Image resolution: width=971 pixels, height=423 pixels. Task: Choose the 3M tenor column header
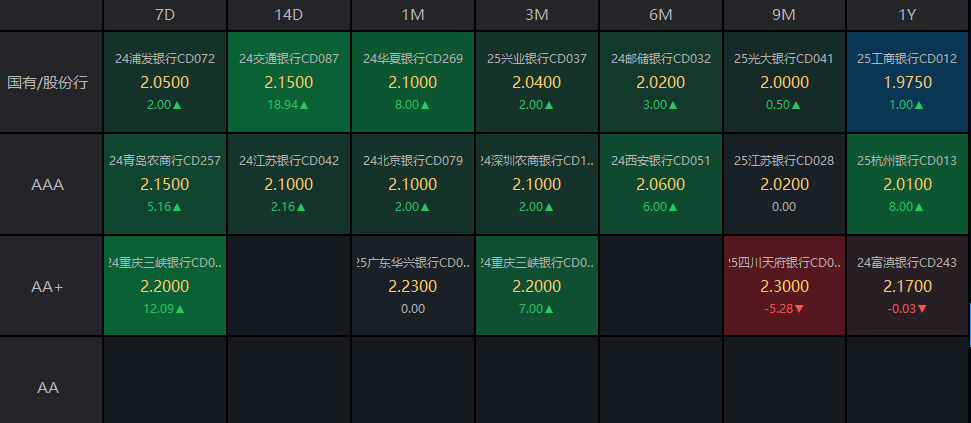(x=537, y=15)
